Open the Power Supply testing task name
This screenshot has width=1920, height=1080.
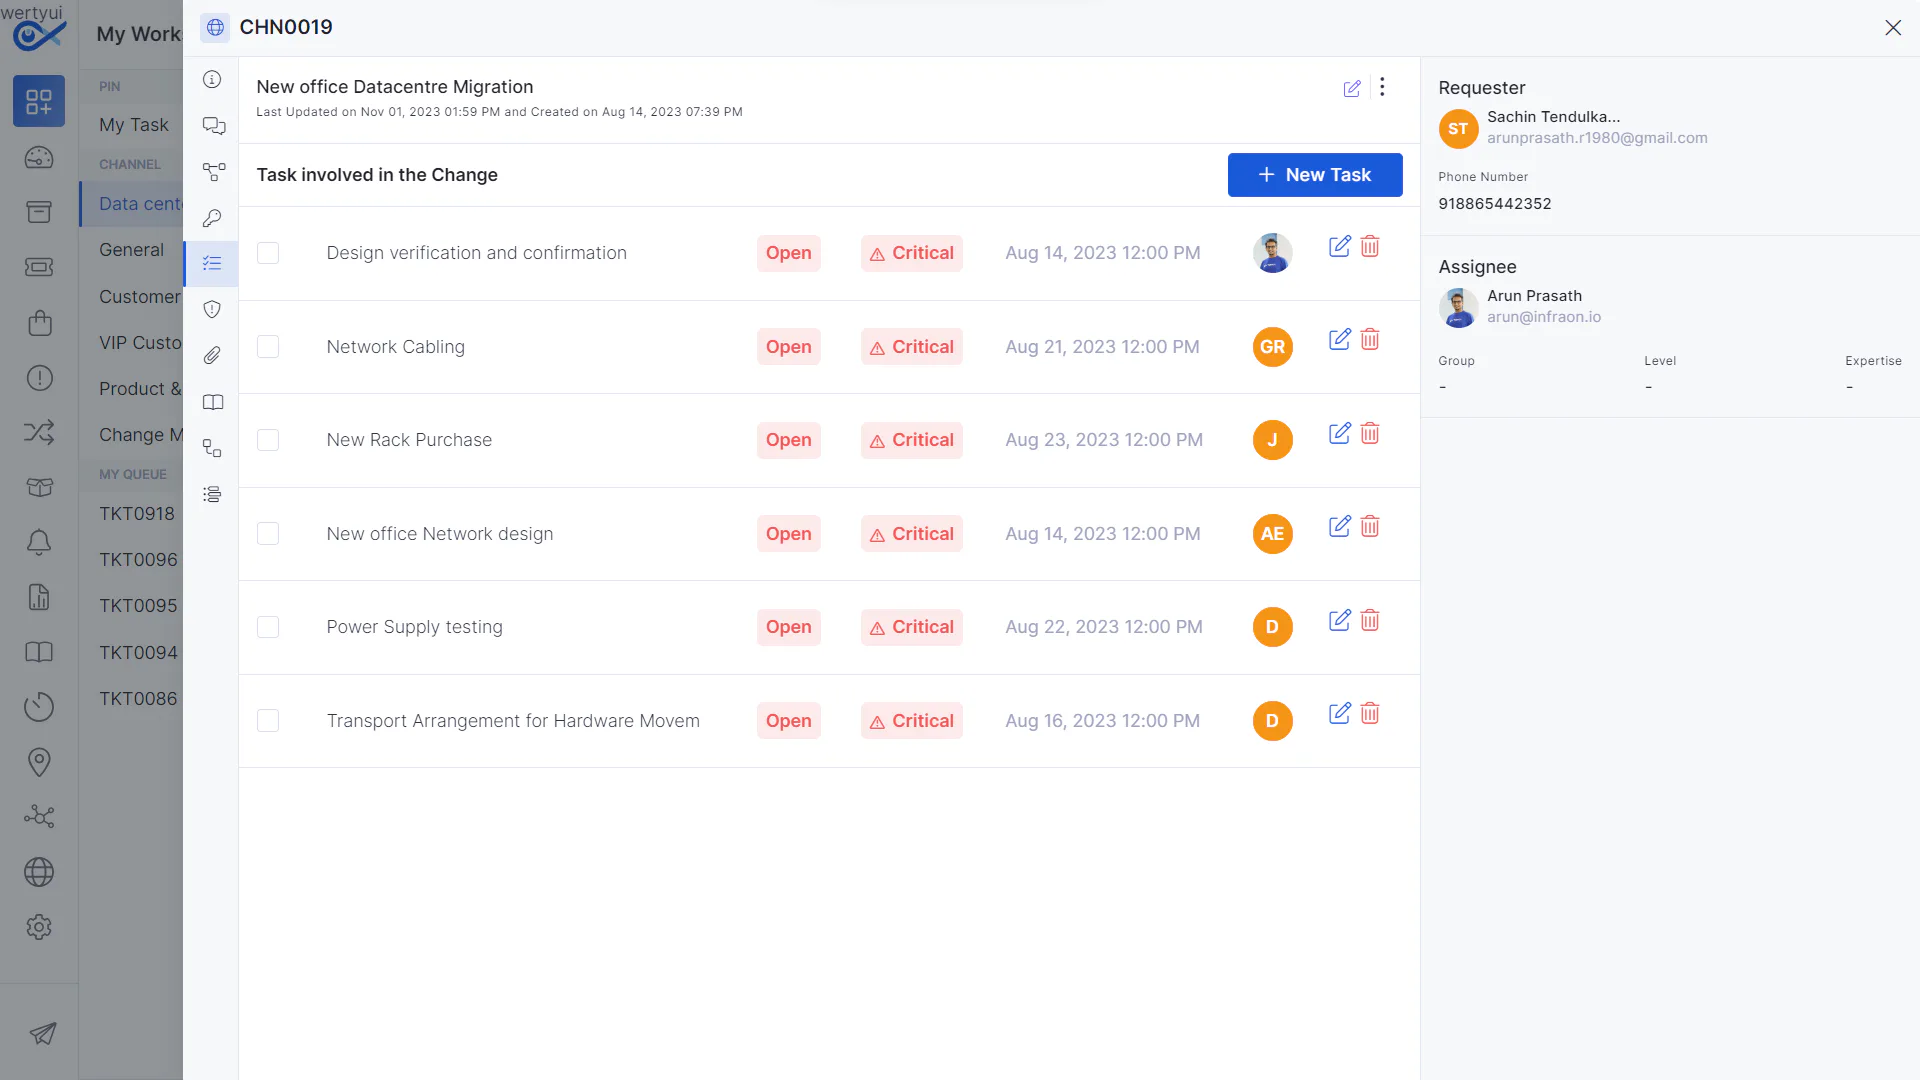tap(415, 627)
